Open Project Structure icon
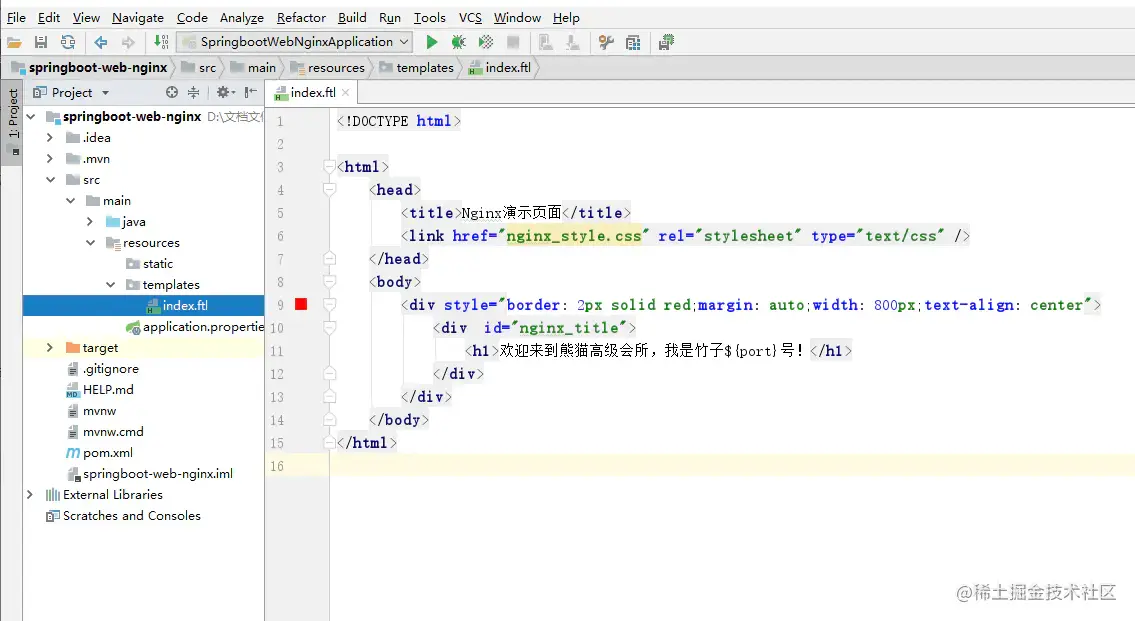Image resolution: width=1135 pixels, height=621 pixels. pyautogui.click(x=633, y=43)
